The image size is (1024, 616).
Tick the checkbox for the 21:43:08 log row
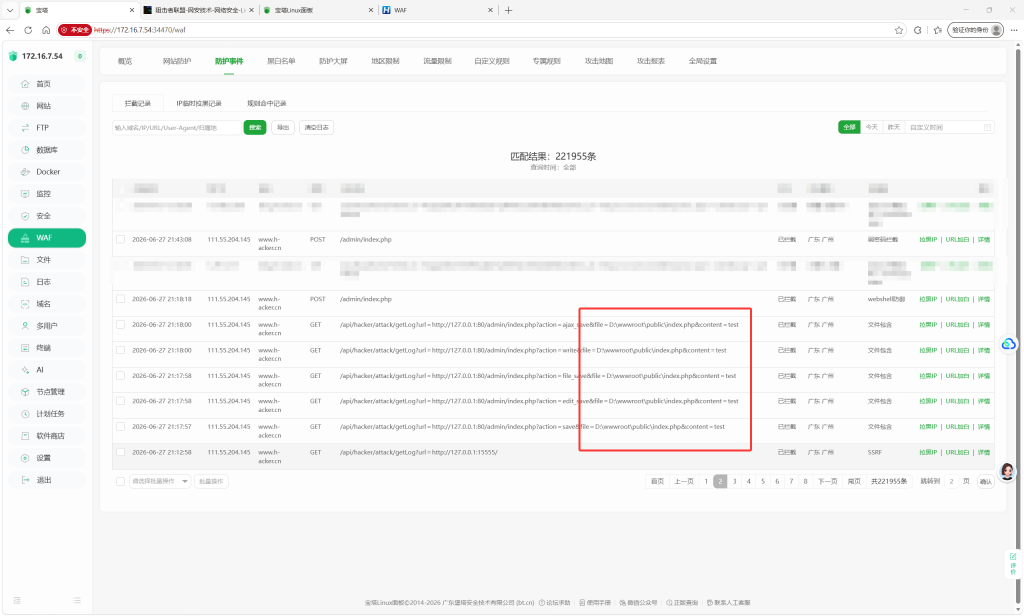pos(120,240)
